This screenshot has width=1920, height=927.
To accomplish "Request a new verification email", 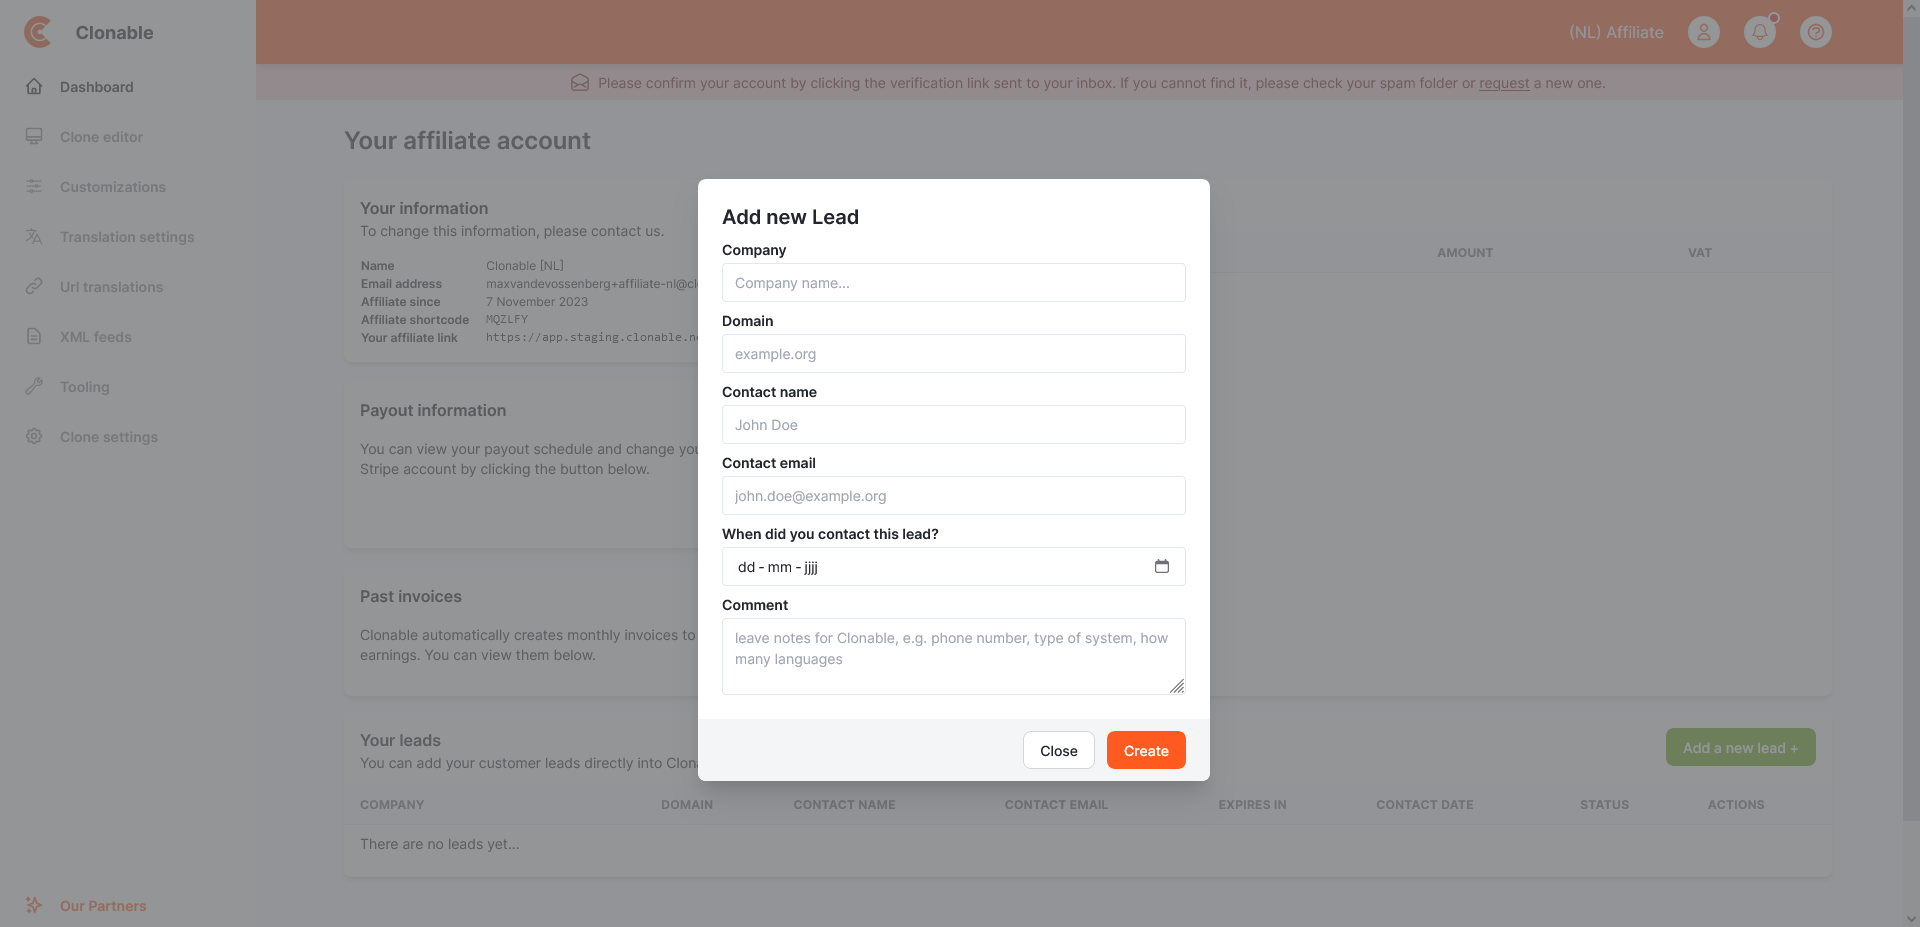I will tap(1504, 83).
